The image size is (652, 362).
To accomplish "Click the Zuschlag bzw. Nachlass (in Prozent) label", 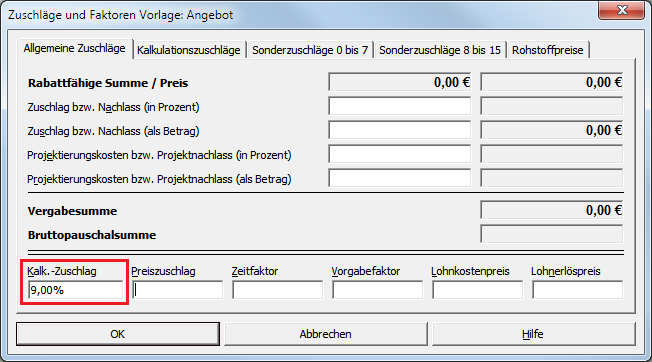I will [114, 107].
